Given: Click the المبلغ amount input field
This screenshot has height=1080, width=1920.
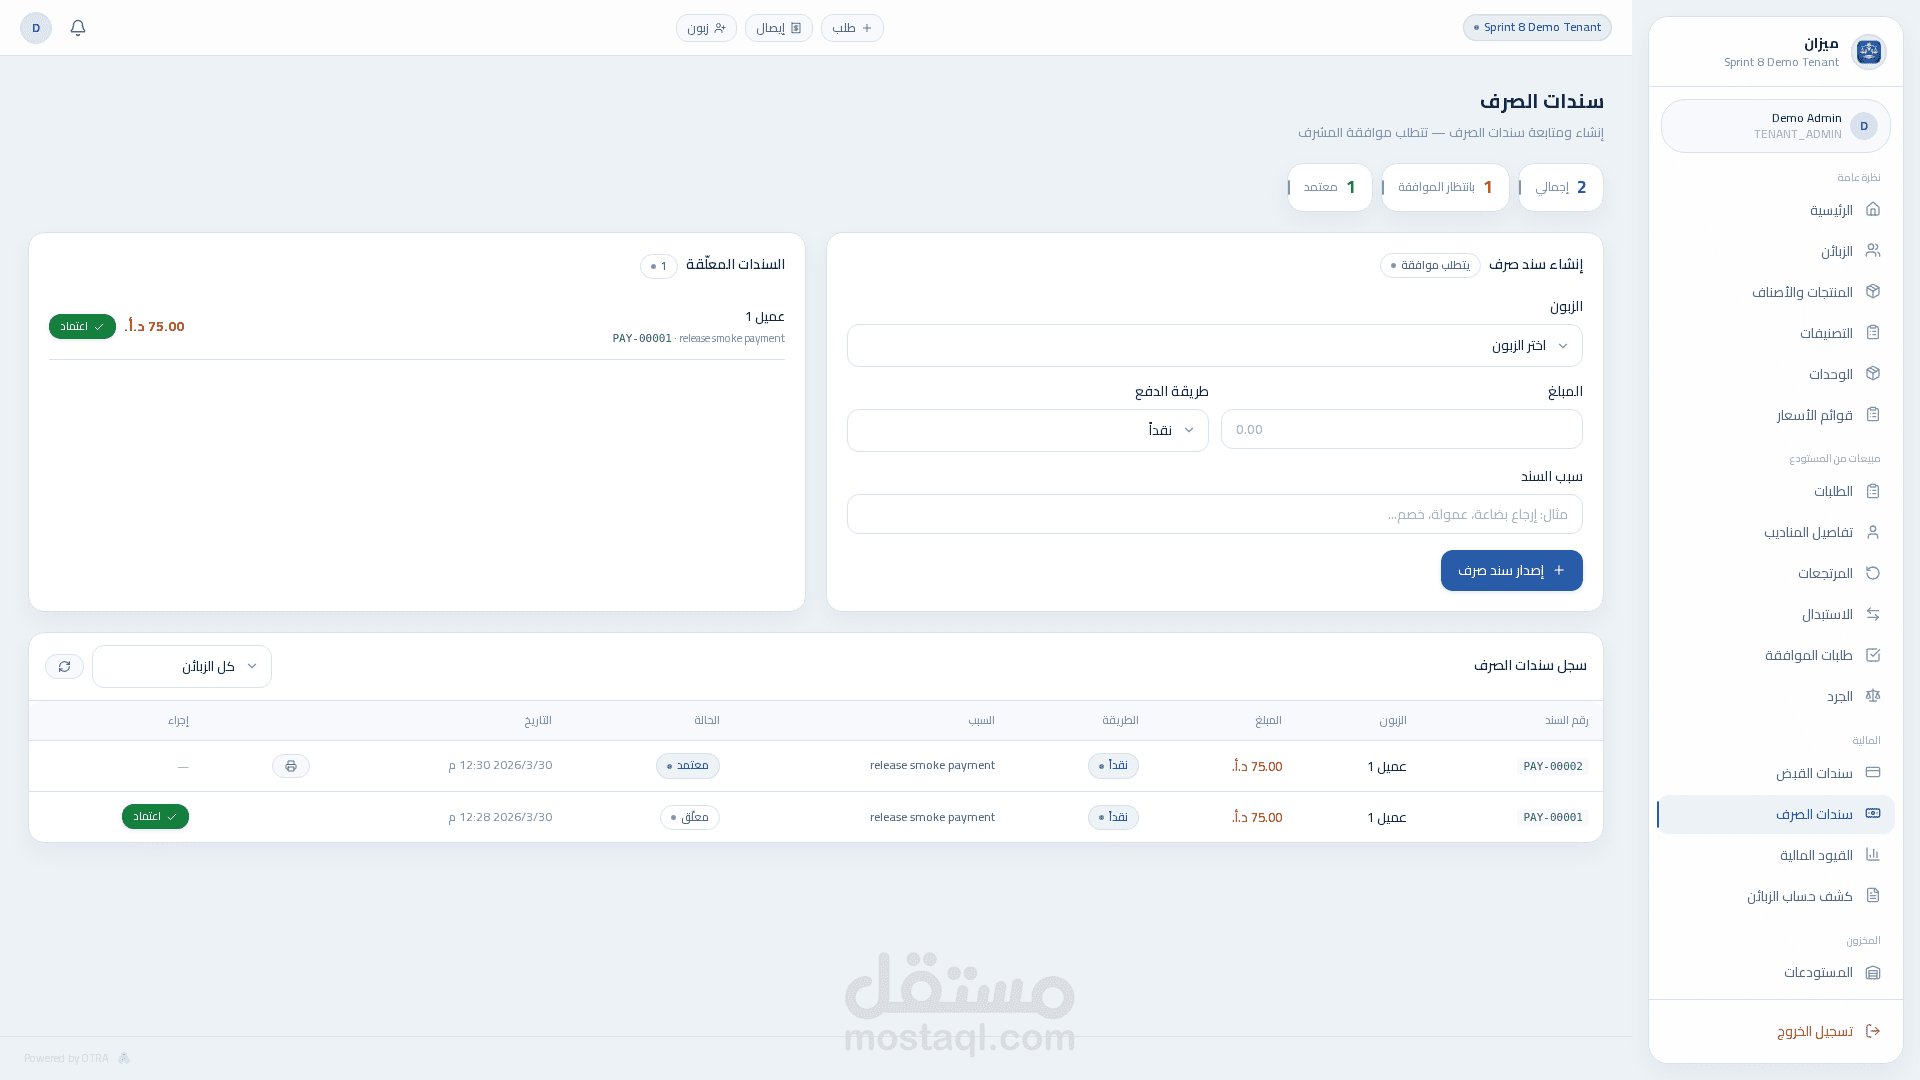Looking at the screenshot, I should coord(1401,430).
